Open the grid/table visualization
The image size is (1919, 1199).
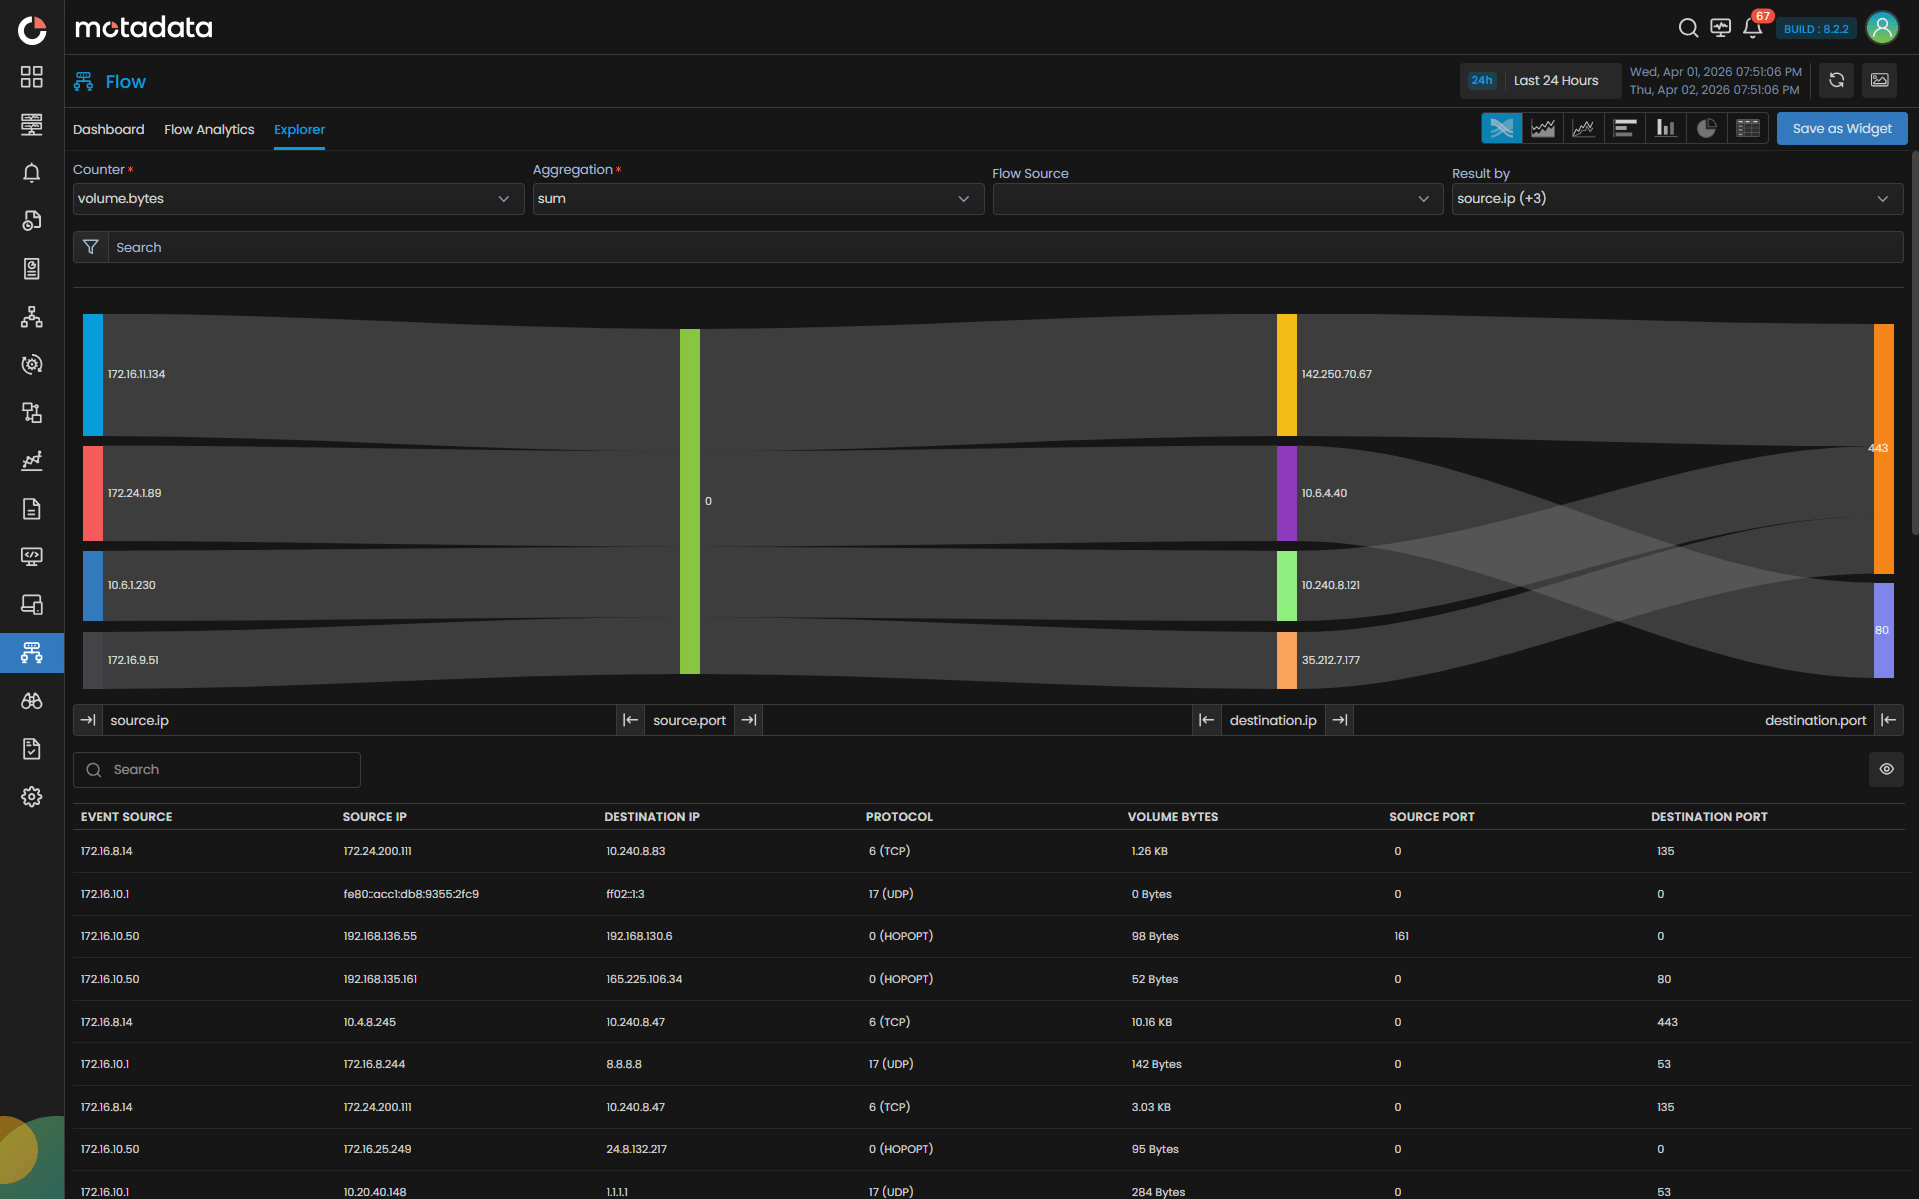point(1747,128)
